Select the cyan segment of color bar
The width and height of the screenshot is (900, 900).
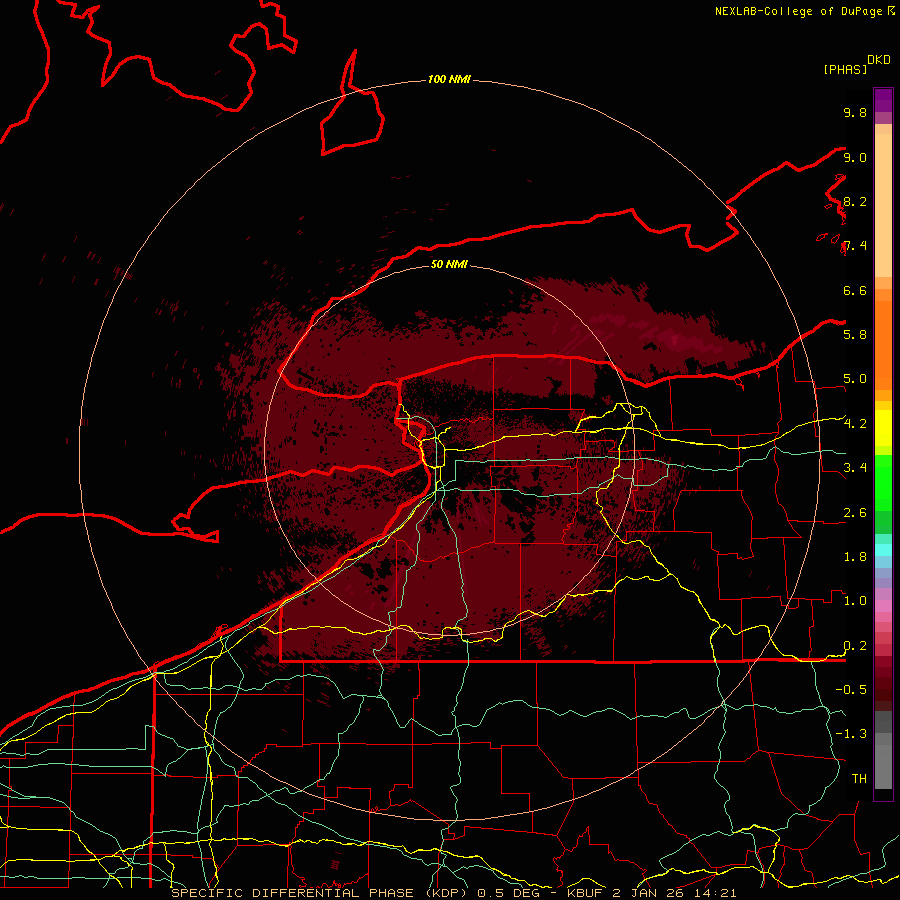(x=883, y=549)
